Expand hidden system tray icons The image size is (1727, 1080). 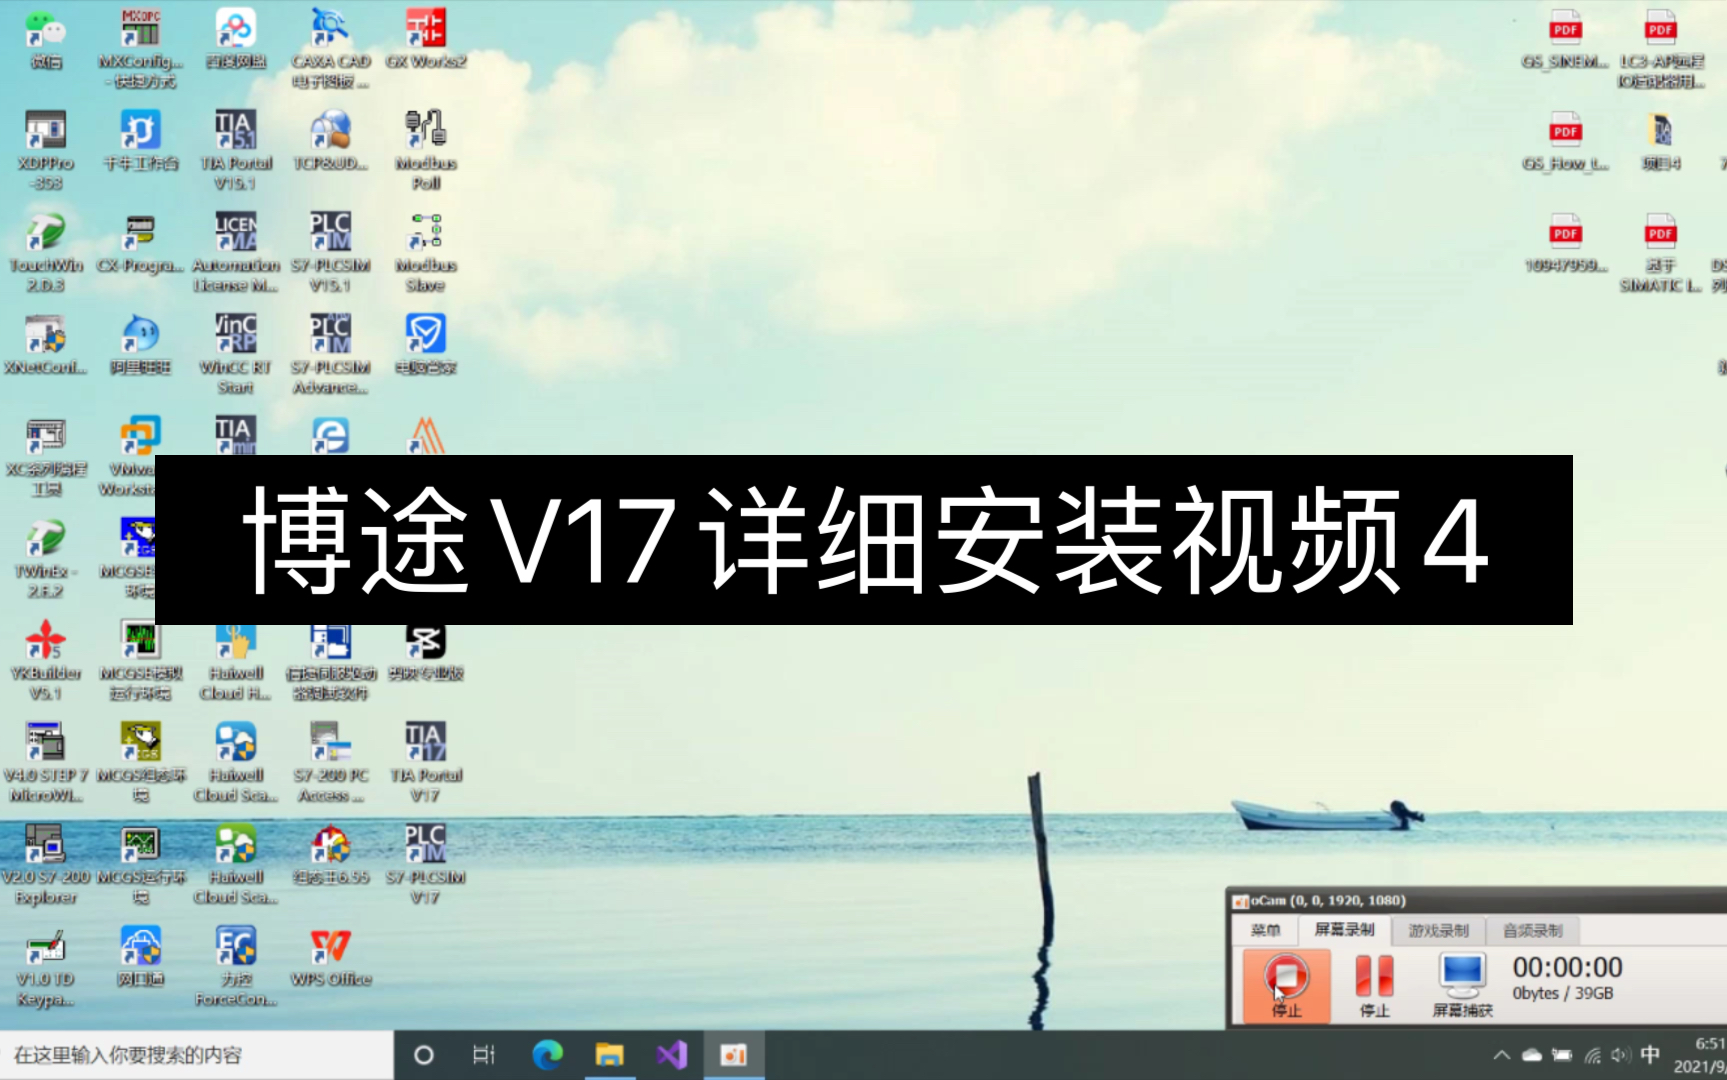(x=1501, y=1055)
